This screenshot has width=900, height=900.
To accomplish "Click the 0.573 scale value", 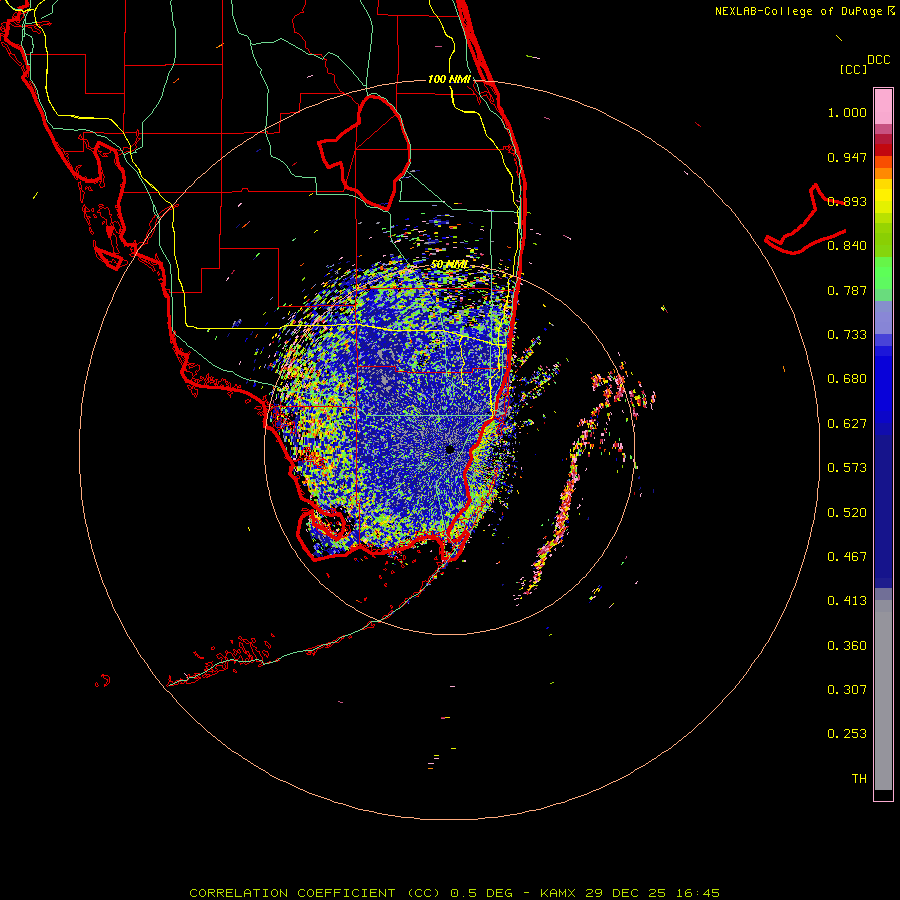I will click(x=847, y=468).
